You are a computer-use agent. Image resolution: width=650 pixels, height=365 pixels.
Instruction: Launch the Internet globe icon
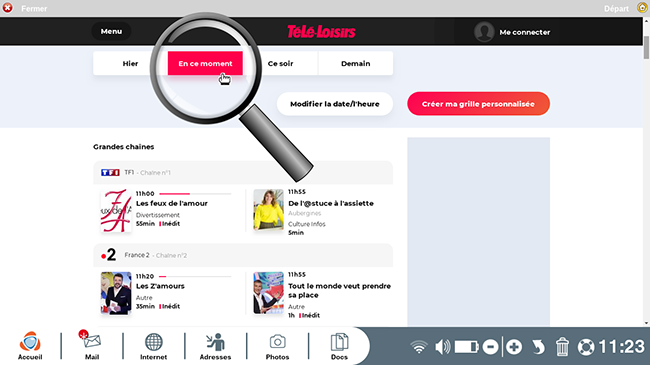coord(153,346)
